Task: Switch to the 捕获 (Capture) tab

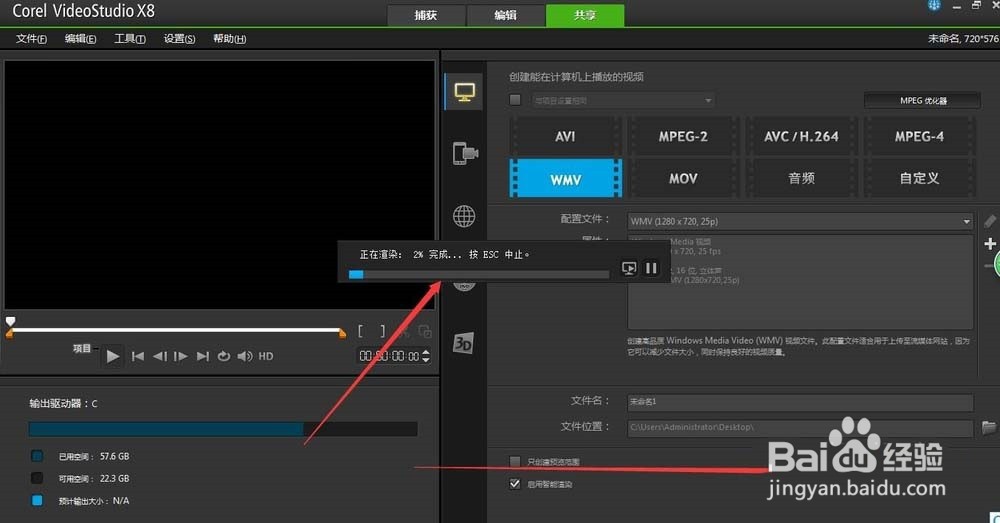Action: point(426,15)
